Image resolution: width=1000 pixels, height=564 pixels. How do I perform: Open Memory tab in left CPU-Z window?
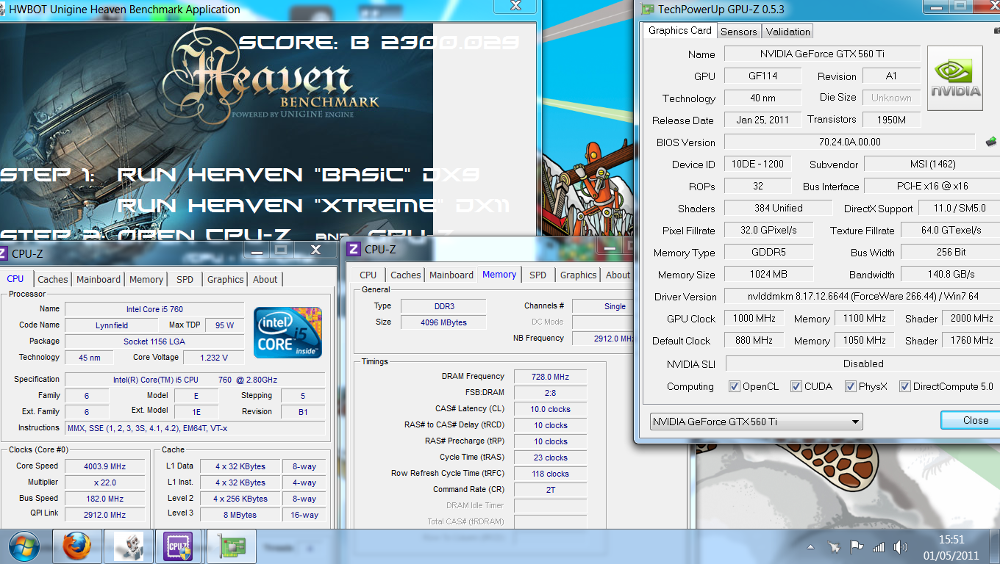click(x=146, y=279)
